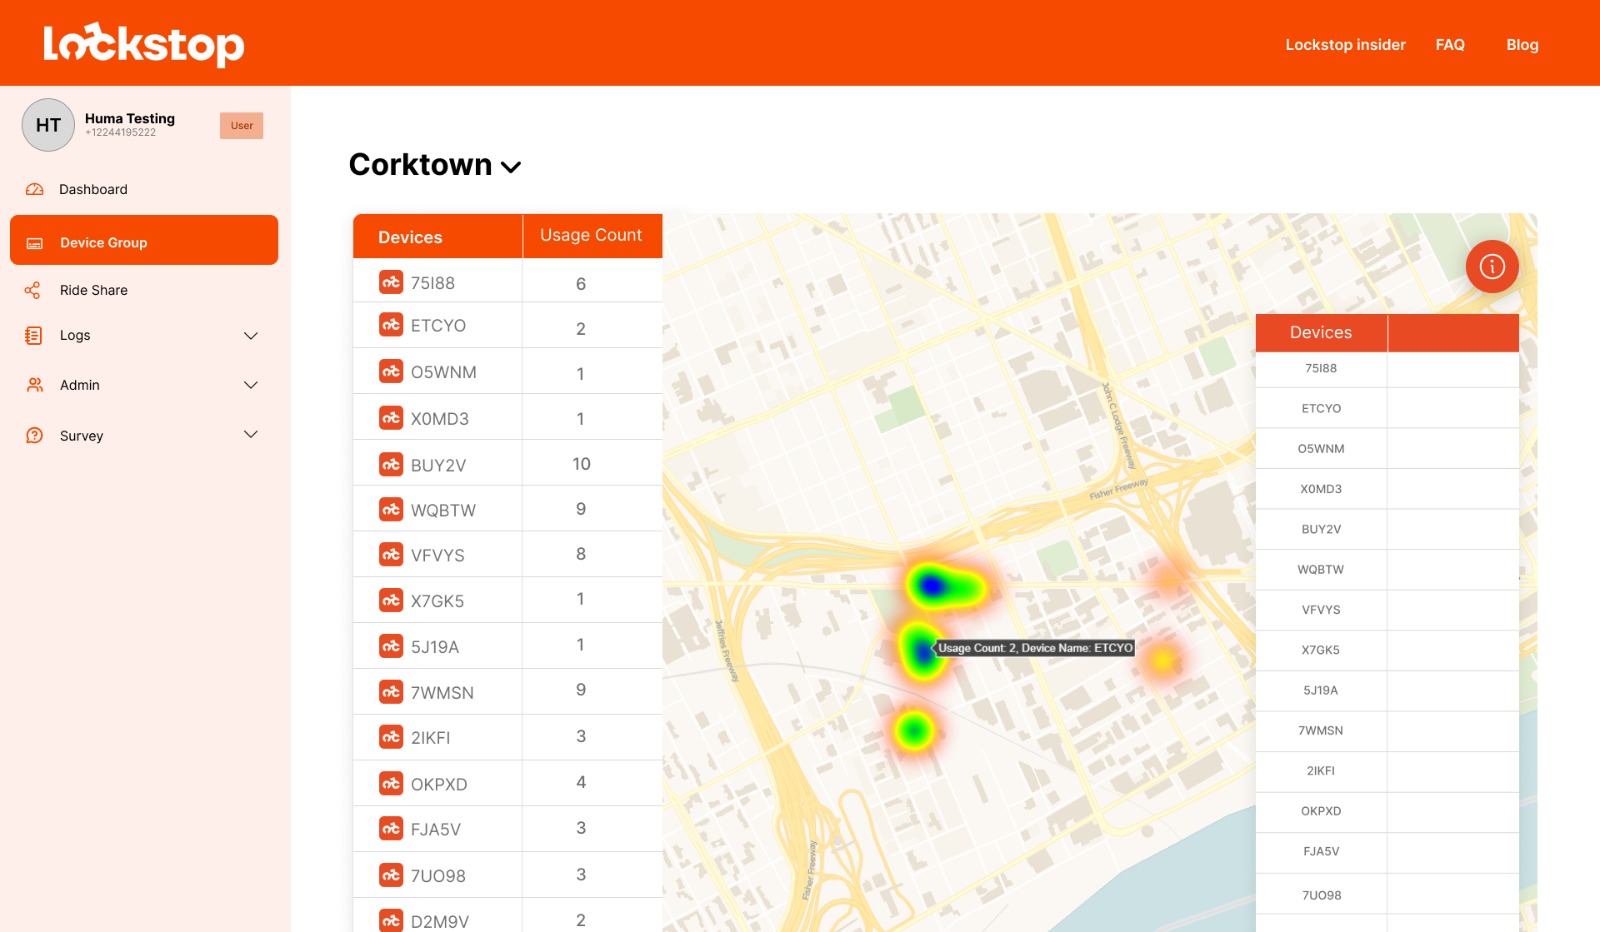Select XOMD3 in the map Devices panel
1600x932 pixels.
pos(1321,489)
